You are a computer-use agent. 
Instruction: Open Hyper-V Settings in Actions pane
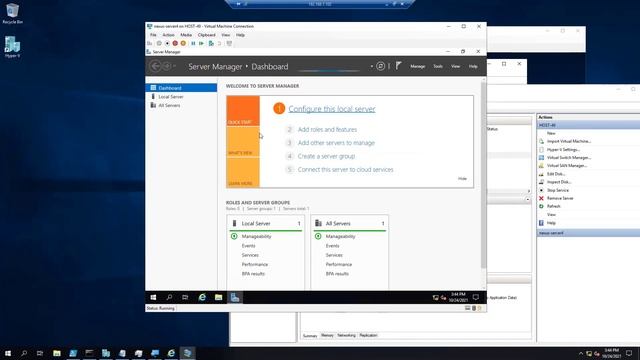pos(563,149)
